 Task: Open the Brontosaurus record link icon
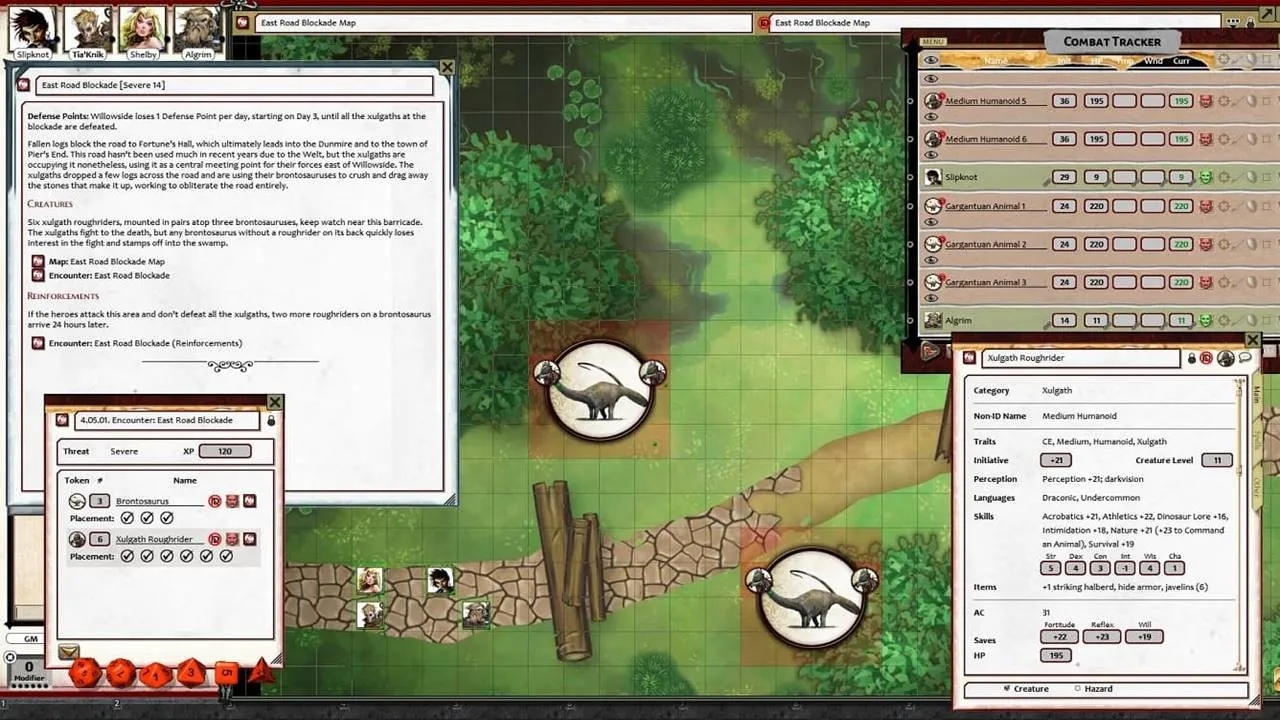(249, 501)
